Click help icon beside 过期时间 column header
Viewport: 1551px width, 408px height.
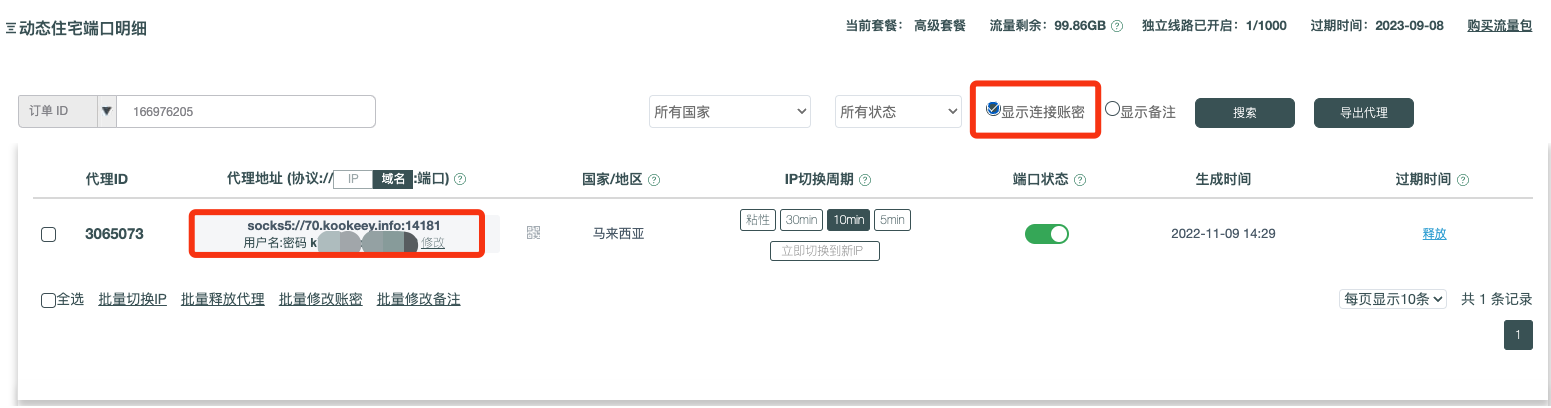click(1463, 180)
